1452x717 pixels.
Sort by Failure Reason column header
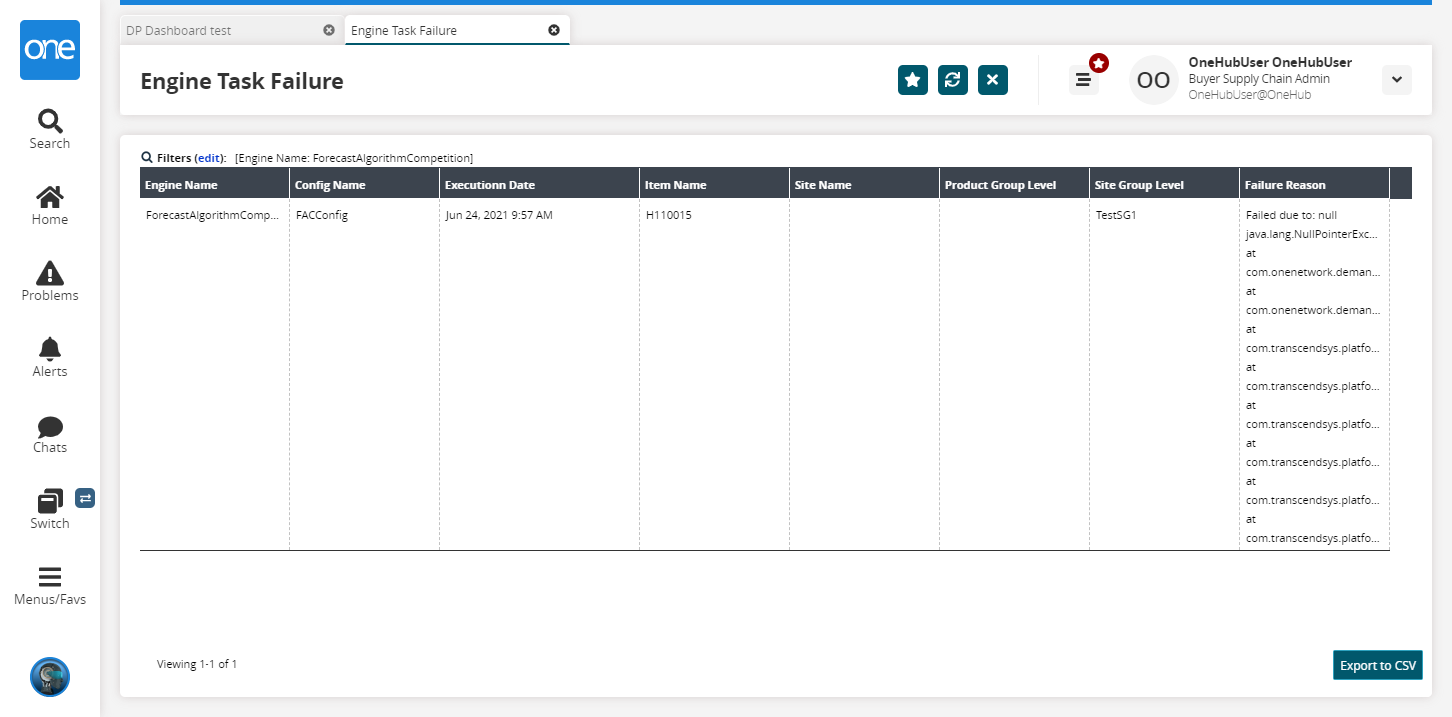(1285, 185)
